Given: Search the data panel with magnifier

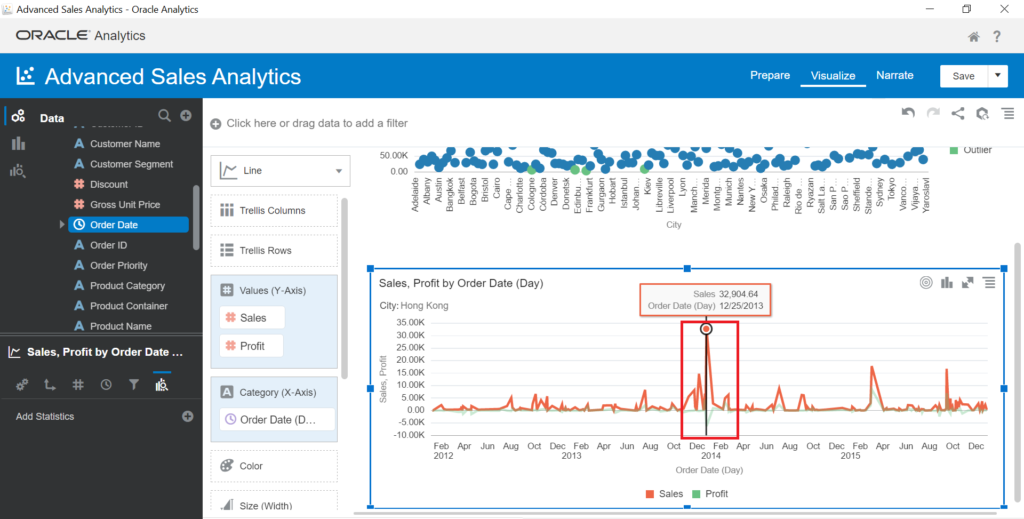Looking at the screenshot, I should pyautogui.click(x=165, y=116).
